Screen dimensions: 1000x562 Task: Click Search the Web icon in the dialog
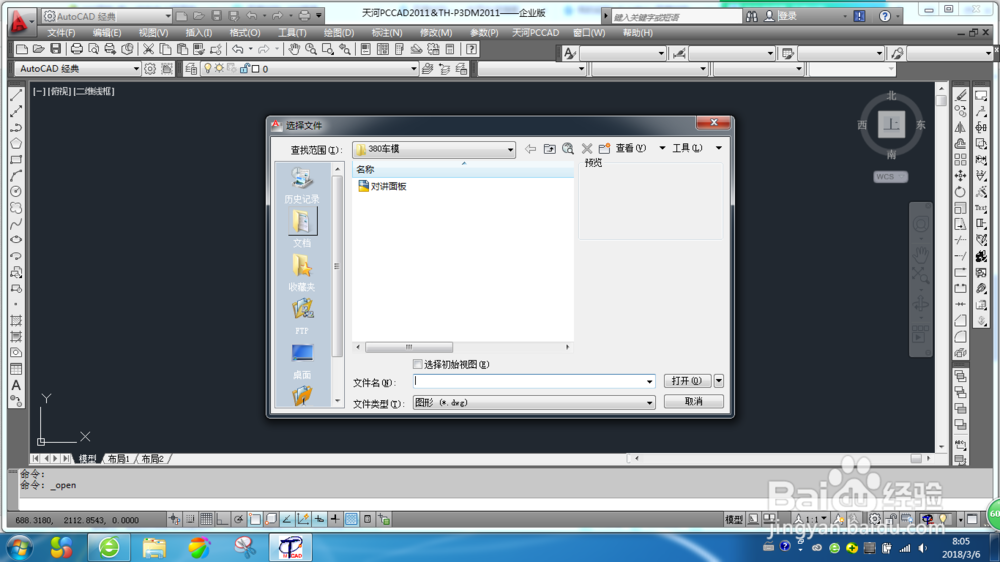click(568, 149)
